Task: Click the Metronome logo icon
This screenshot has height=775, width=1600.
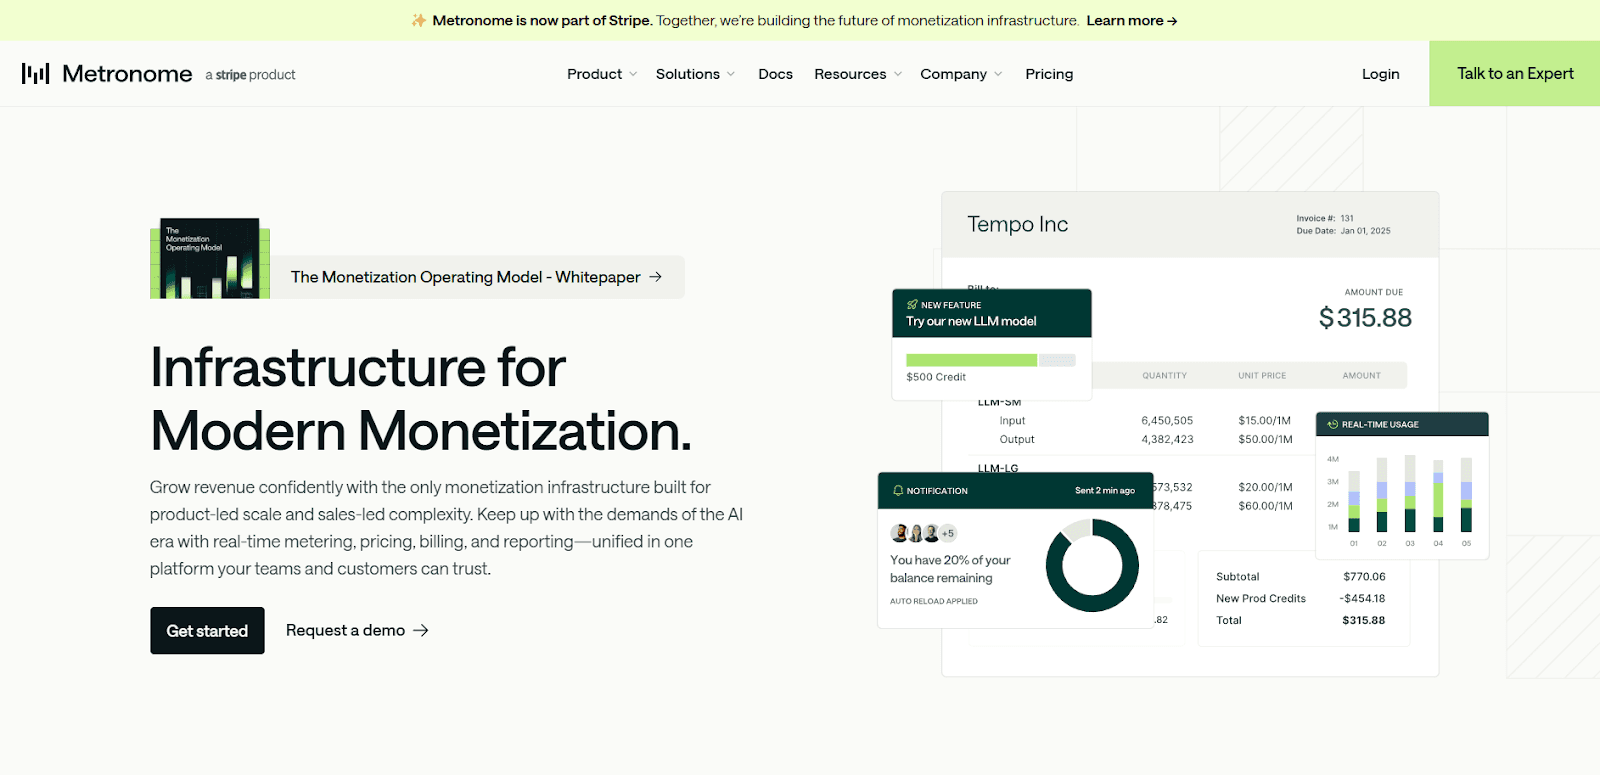Action: coord(36,73)
